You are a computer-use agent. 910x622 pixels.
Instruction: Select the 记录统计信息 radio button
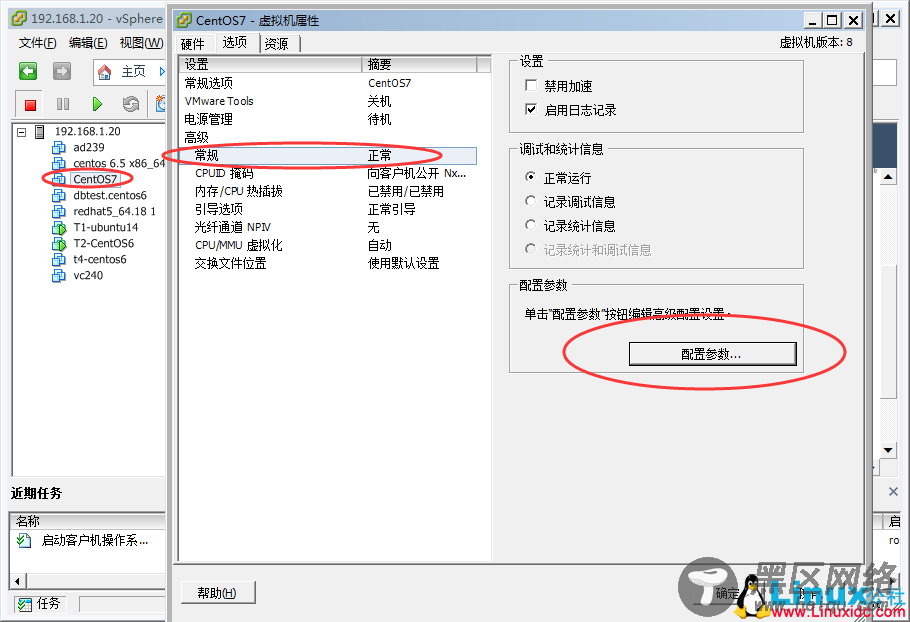pyautogui.click(x=530, y=225)
